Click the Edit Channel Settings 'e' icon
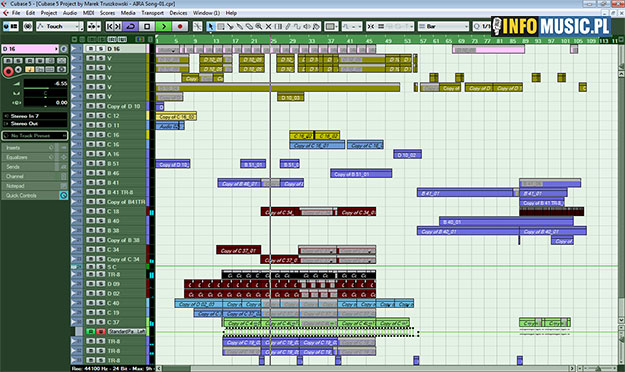Image resolution: width=625 pixels, height=372 pixels. [x=64, y=49]
